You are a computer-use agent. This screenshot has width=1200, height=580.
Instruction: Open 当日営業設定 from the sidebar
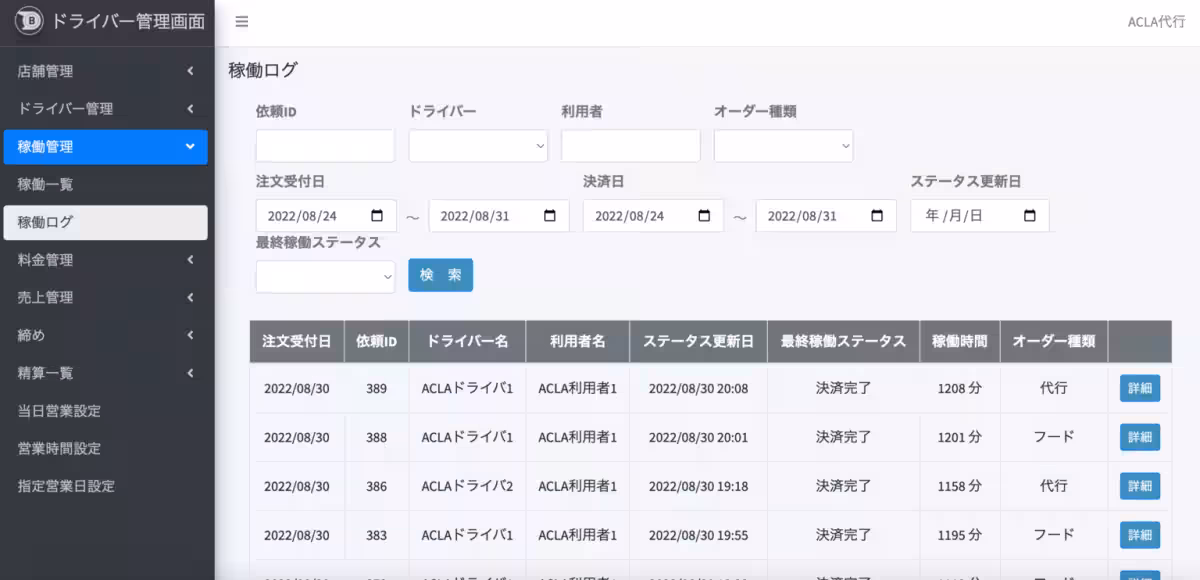click(x=59, y=411)
